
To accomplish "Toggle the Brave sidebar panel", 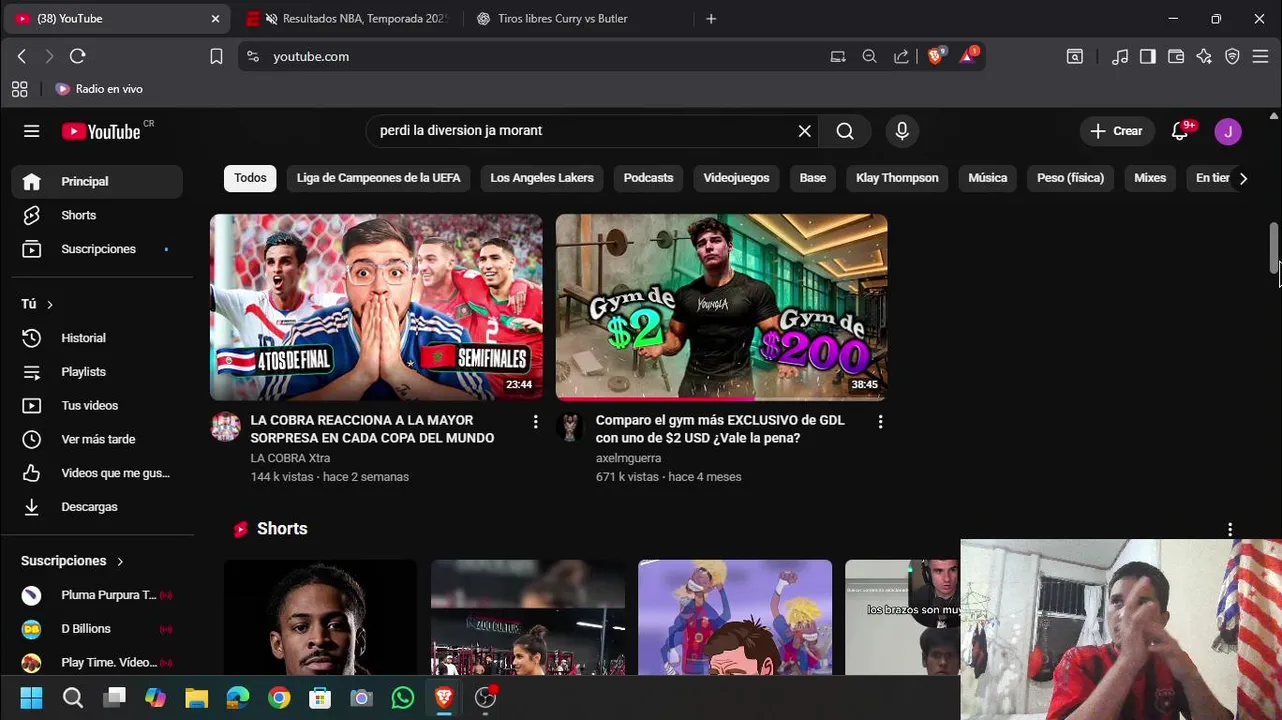I will [1148, 57].
